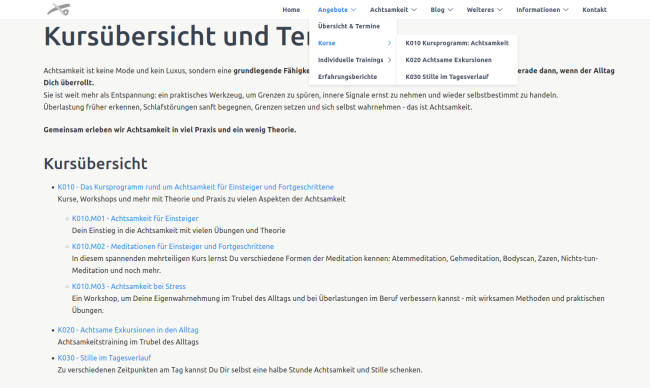The image size is (650, 388).
Task: Open K010.M03 - Achtsamkeit bei Stress link
Action: (x=129, y=286)
